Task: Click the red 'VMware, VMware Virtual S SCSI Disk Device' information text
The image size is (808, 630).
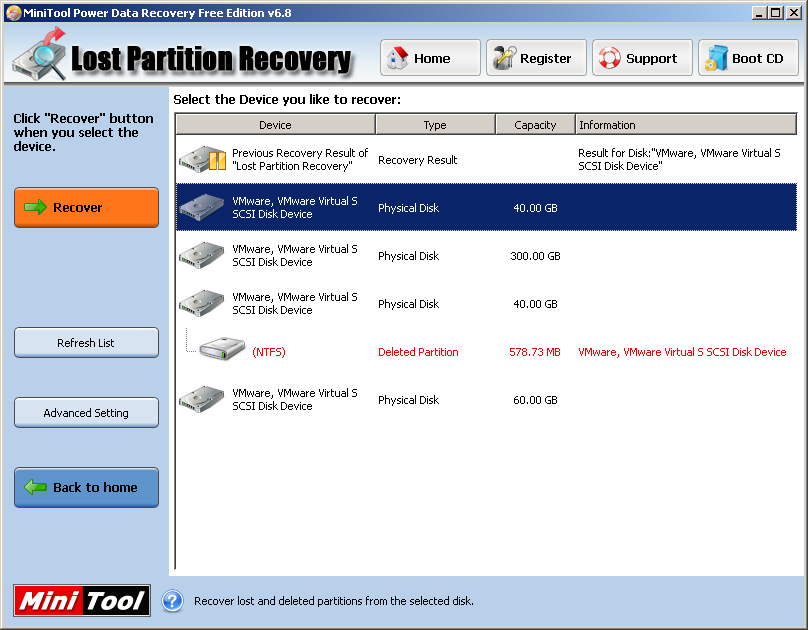Action: 682,352
